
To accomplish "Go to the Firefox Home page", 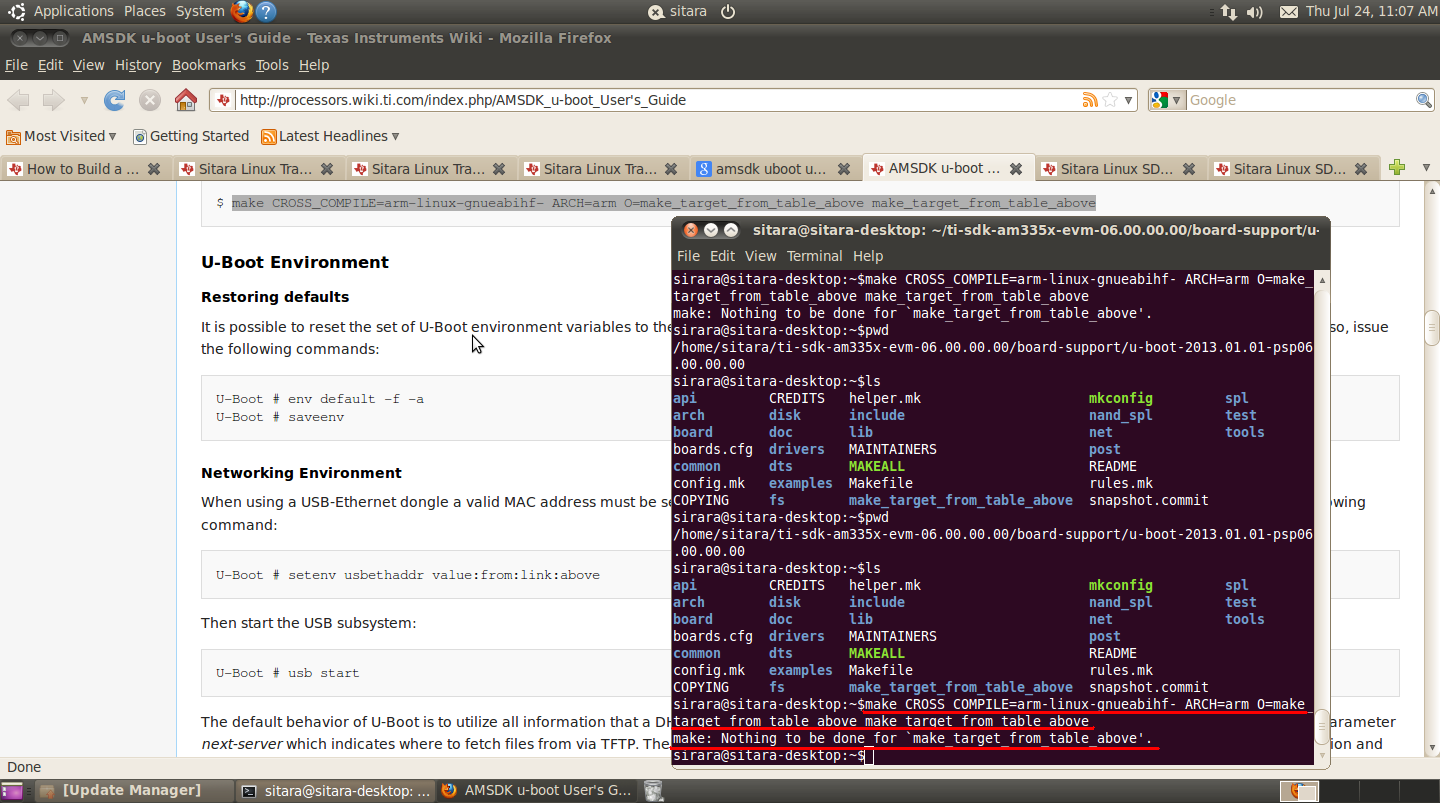I will click(x=186, y=100).
